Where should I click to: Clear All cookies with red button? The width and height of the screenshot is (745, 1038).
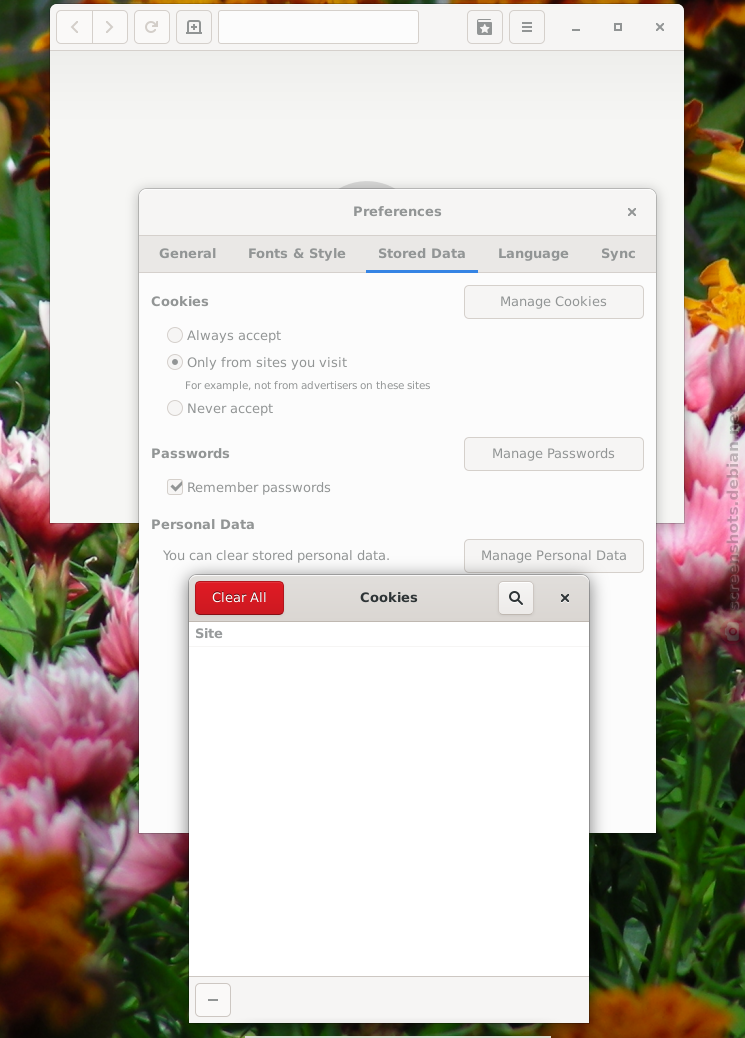pyautogui.click(x=239, y=598)
